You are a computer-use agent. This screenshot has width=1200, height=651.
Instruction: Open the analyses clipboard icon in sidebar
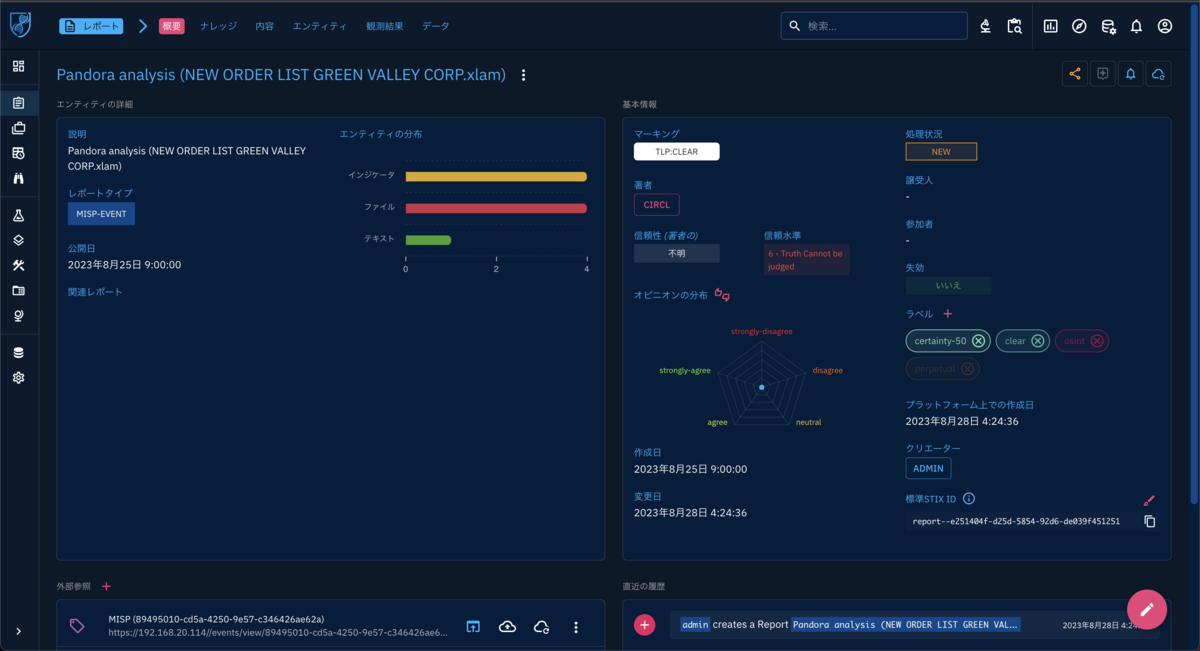[18, 103]
